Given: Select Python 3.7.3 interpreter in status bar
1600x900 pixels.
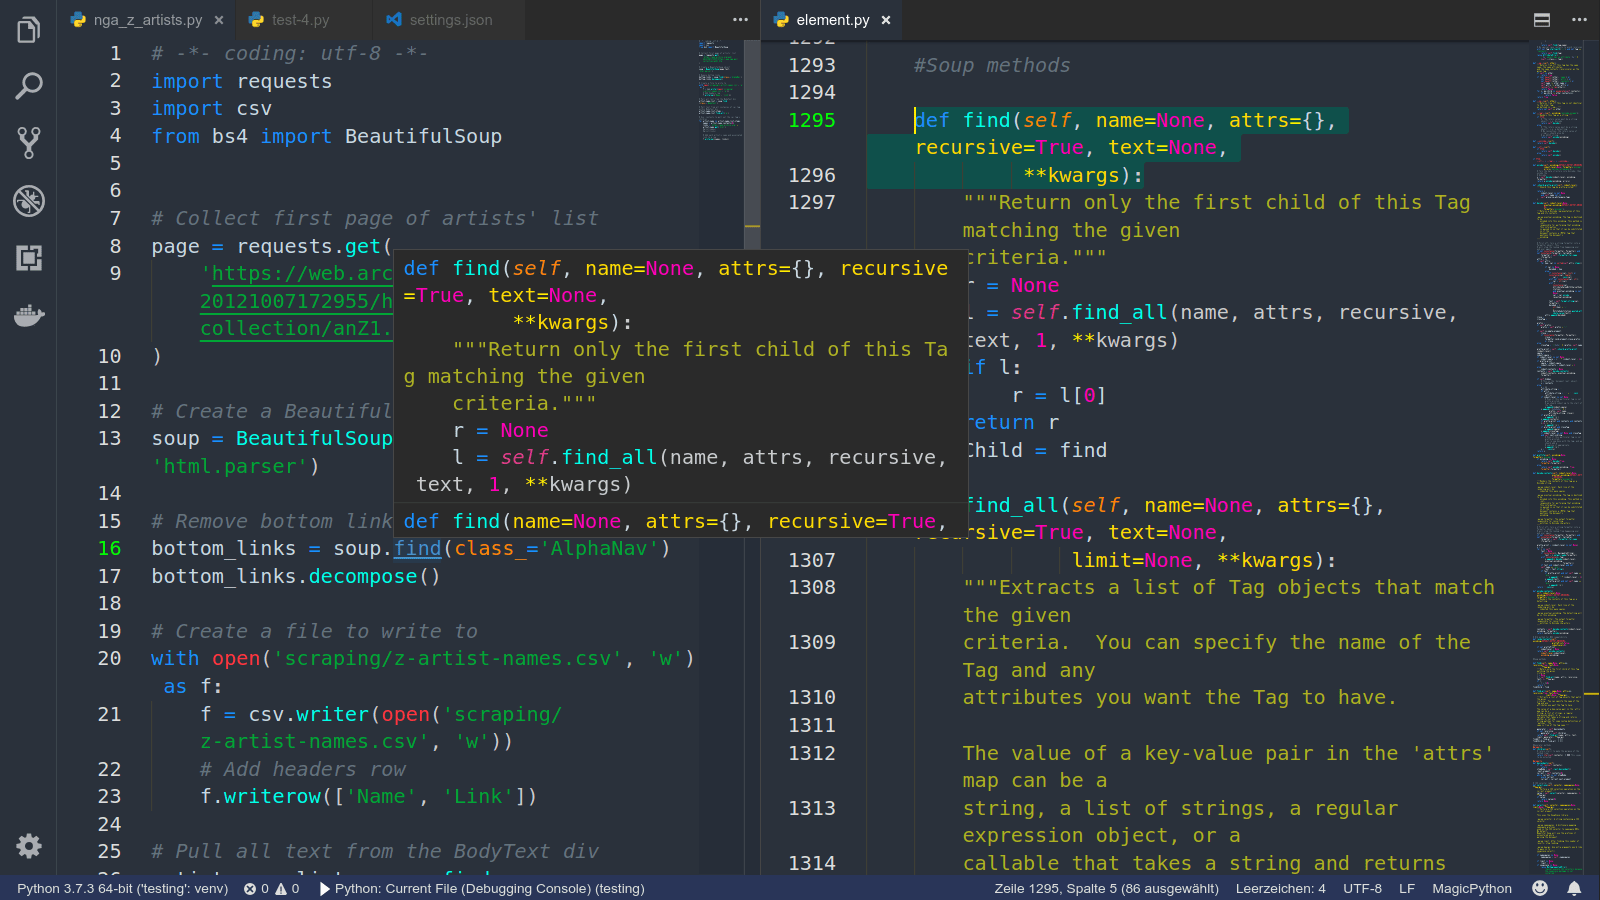Looking at the screenshot, I should click(122, 888).
